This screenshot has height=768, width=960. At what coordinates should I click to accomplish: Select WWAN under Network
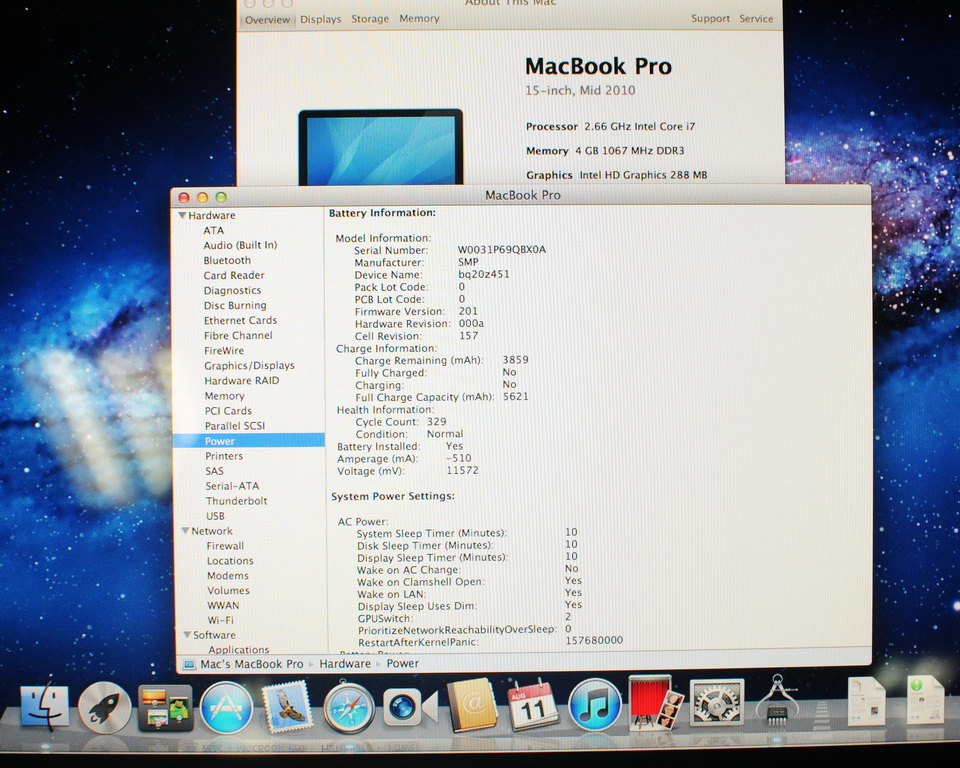223,606
